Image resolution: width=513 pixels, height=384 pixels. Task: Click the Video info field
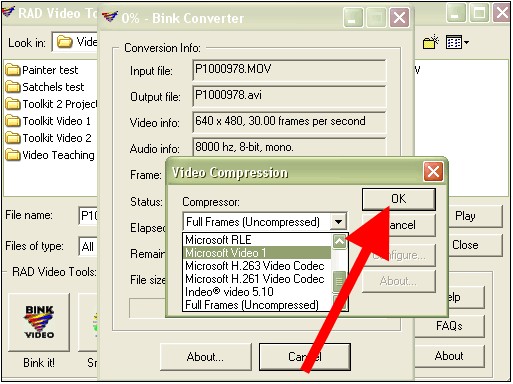[x=289, y=122]
